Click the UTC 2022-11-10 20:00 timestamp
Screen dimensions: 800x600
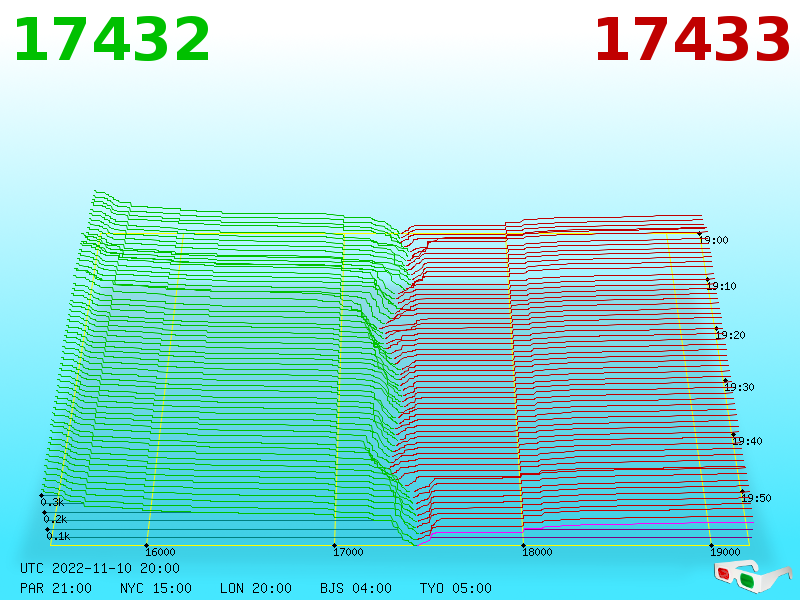coord(100,568)
